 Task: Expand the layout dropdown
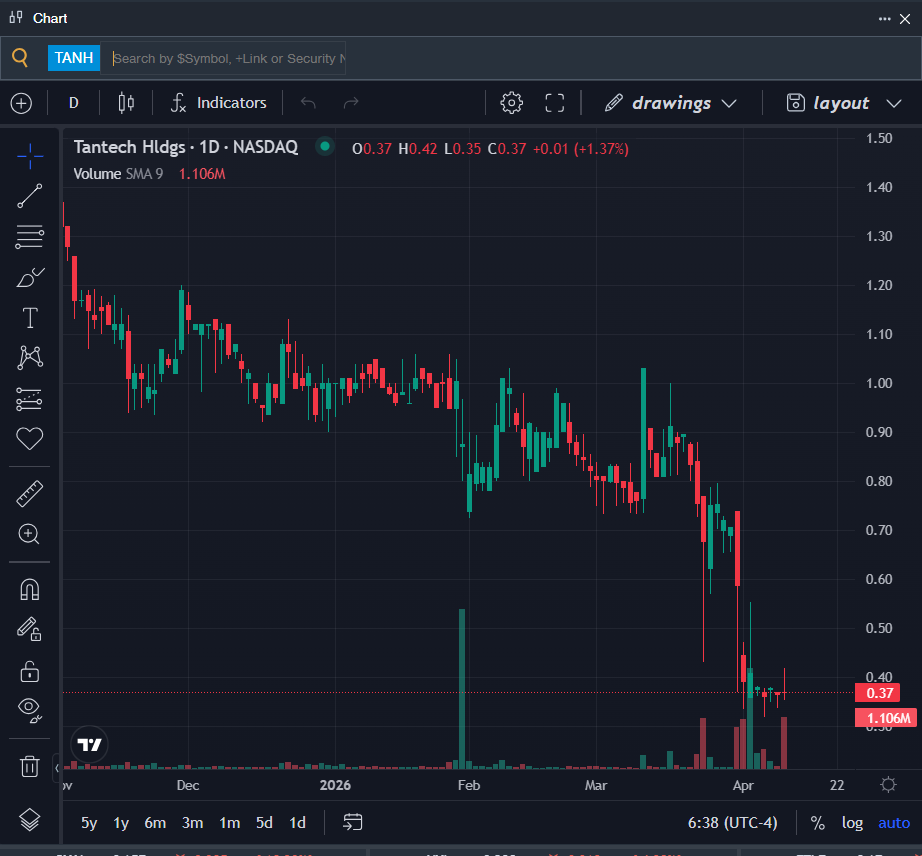(844, 103)
